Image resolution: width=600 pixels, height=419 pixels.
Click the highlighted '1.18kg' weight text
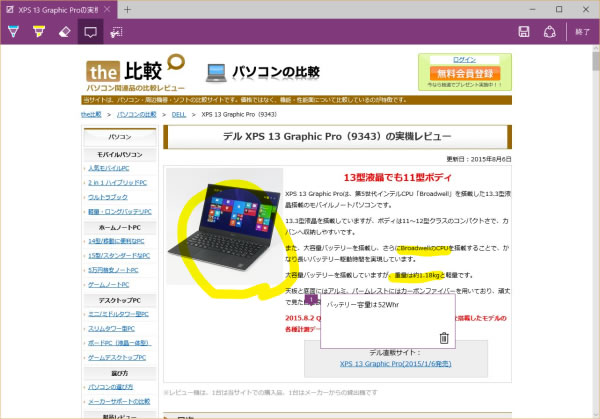429,276
